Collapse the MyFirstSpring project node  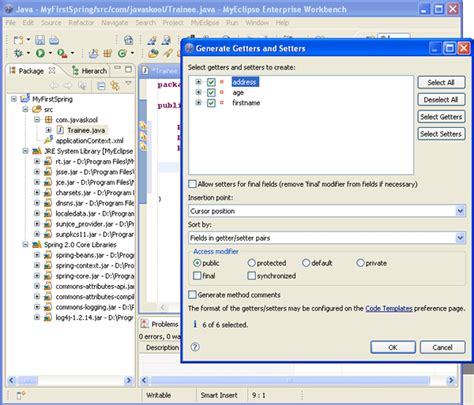tap(14, 99)
